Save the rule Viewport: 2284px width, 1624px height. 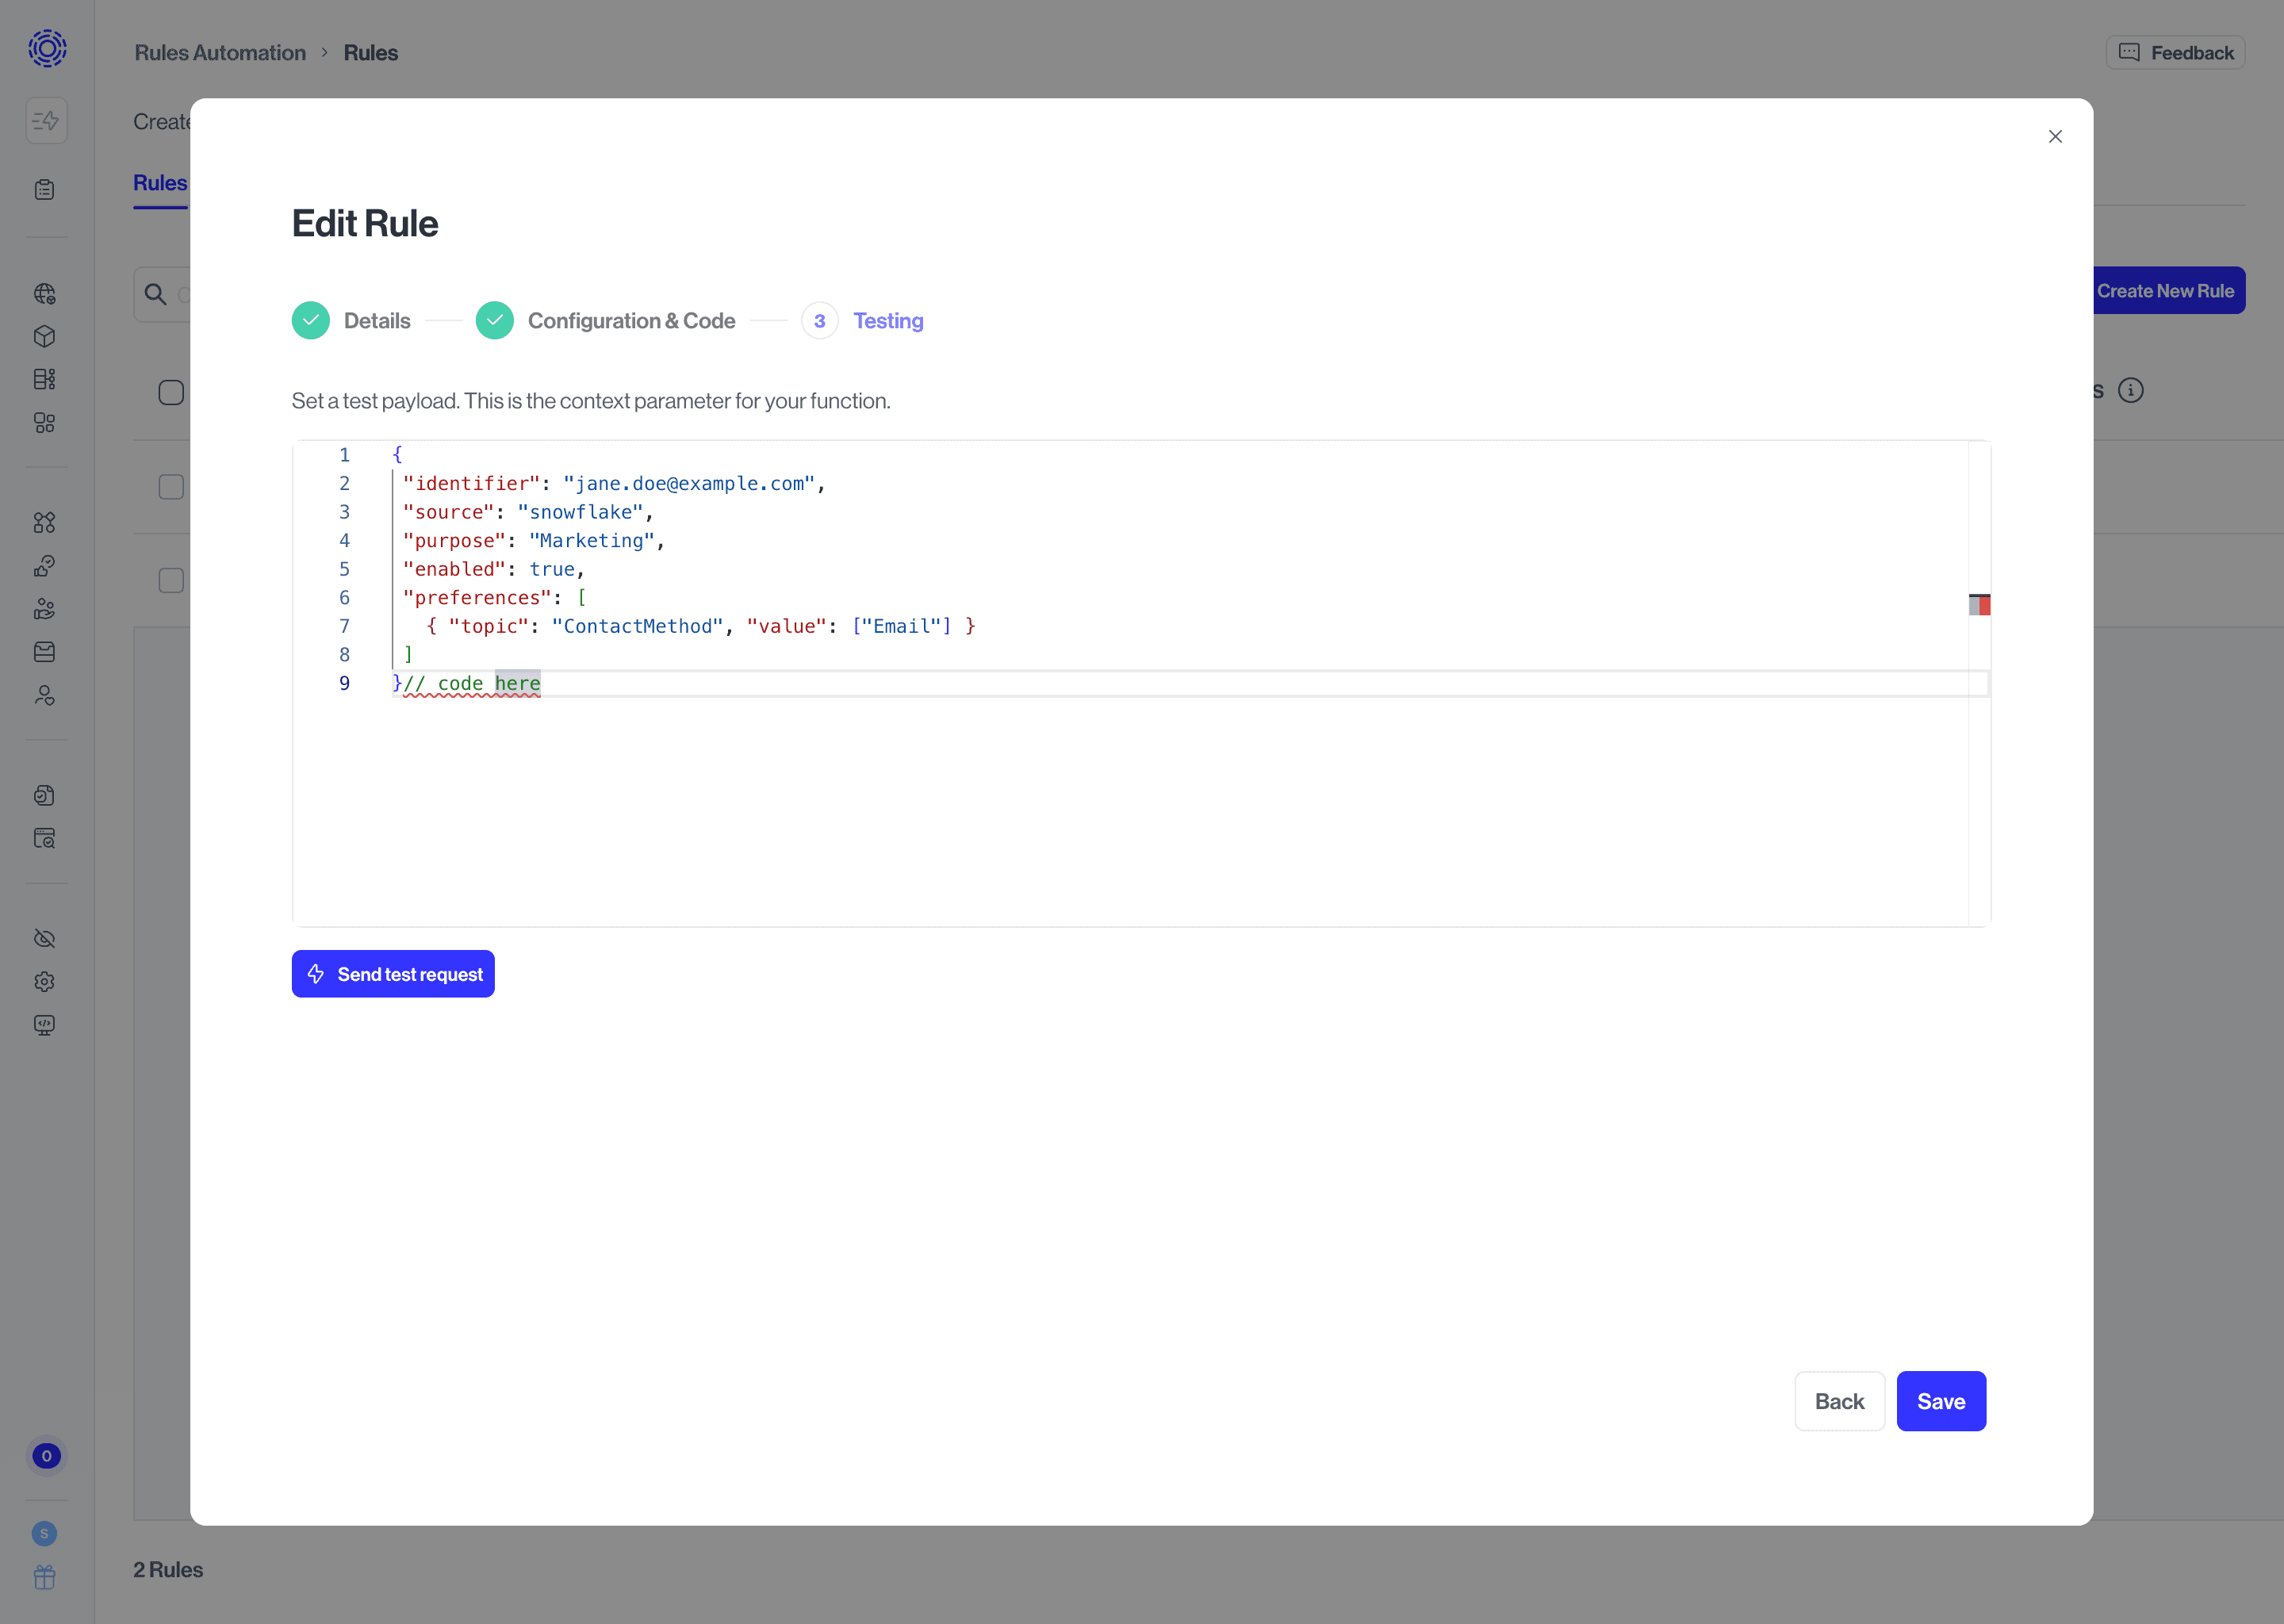[1941, 1401]
